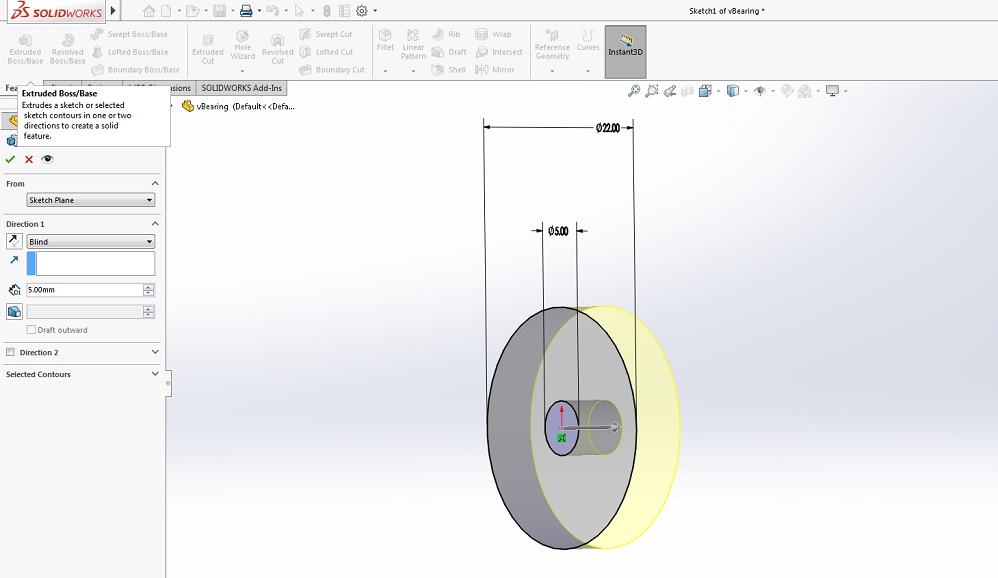Expand the Curves dropdown arrow

click(588, 71)
